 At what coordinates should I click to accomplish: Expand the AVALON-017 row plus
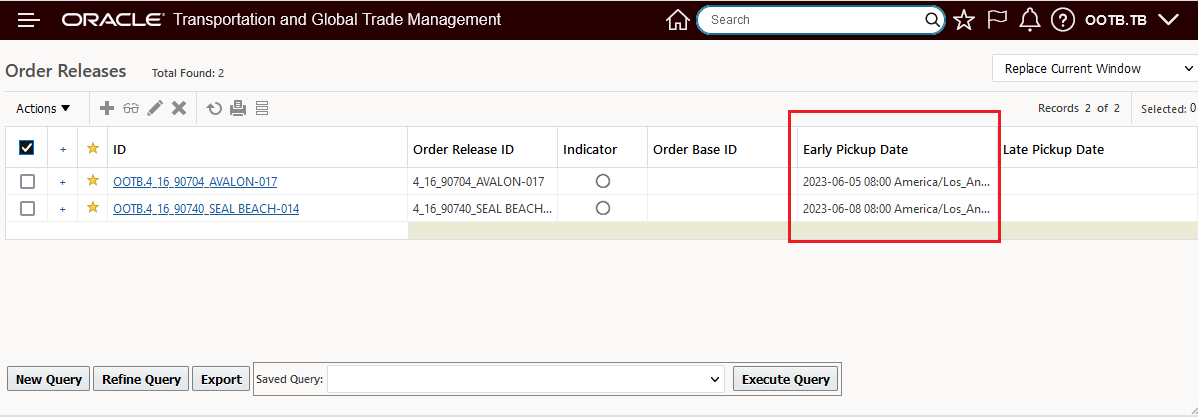63,183
